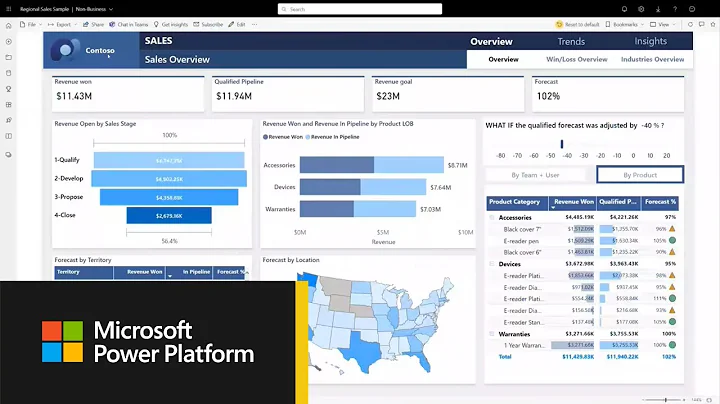Select the Black cover 7" row

(583, 229)
